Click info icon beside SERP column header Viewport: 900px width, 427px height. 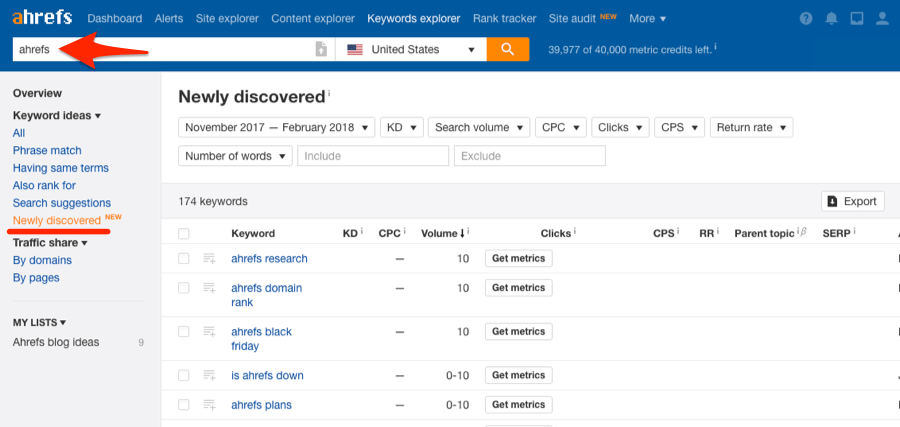click(855, 231)
